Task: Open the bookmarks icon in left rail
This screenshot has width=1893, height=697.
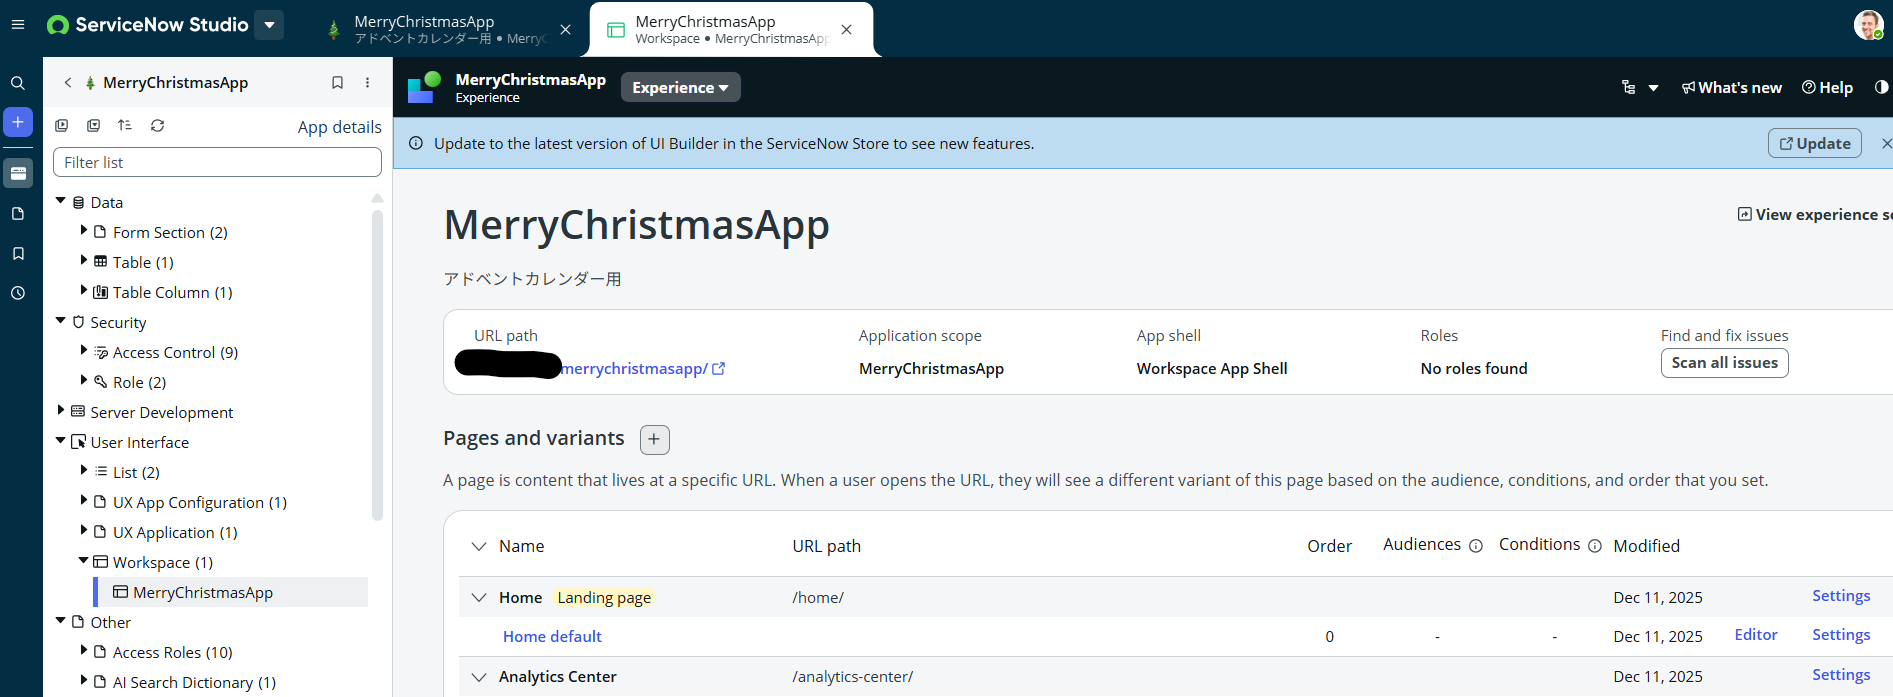Action: point(18,253)
